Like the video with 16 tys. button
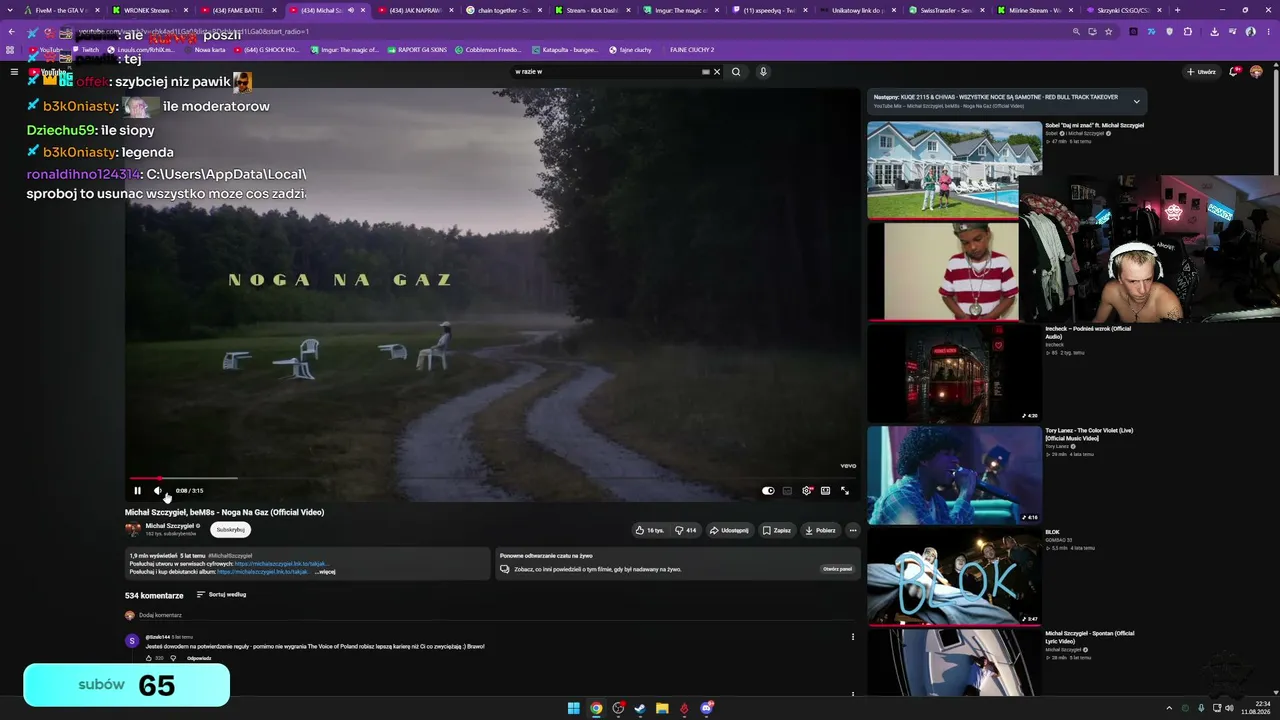 tap(649, 530)
